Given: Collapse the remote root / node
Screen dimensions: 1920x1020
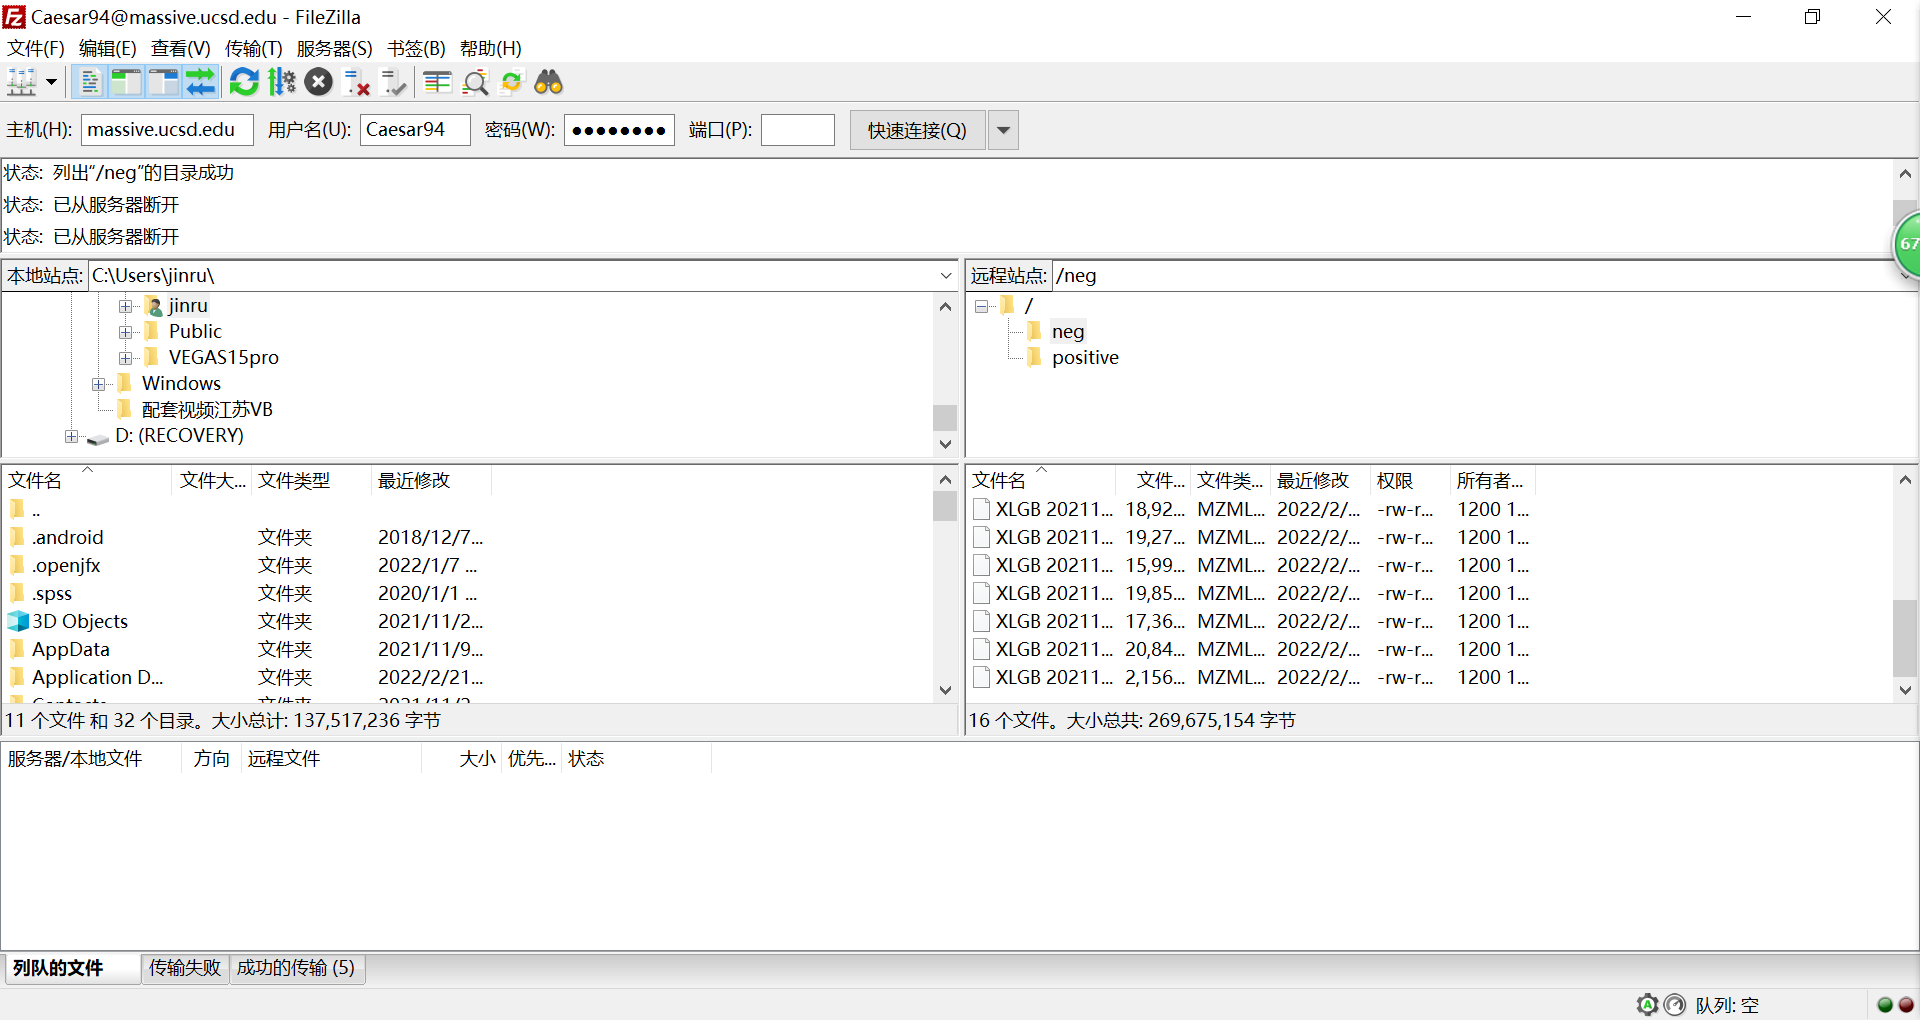Looking at the screenshot, I should (x=982, y=306).
